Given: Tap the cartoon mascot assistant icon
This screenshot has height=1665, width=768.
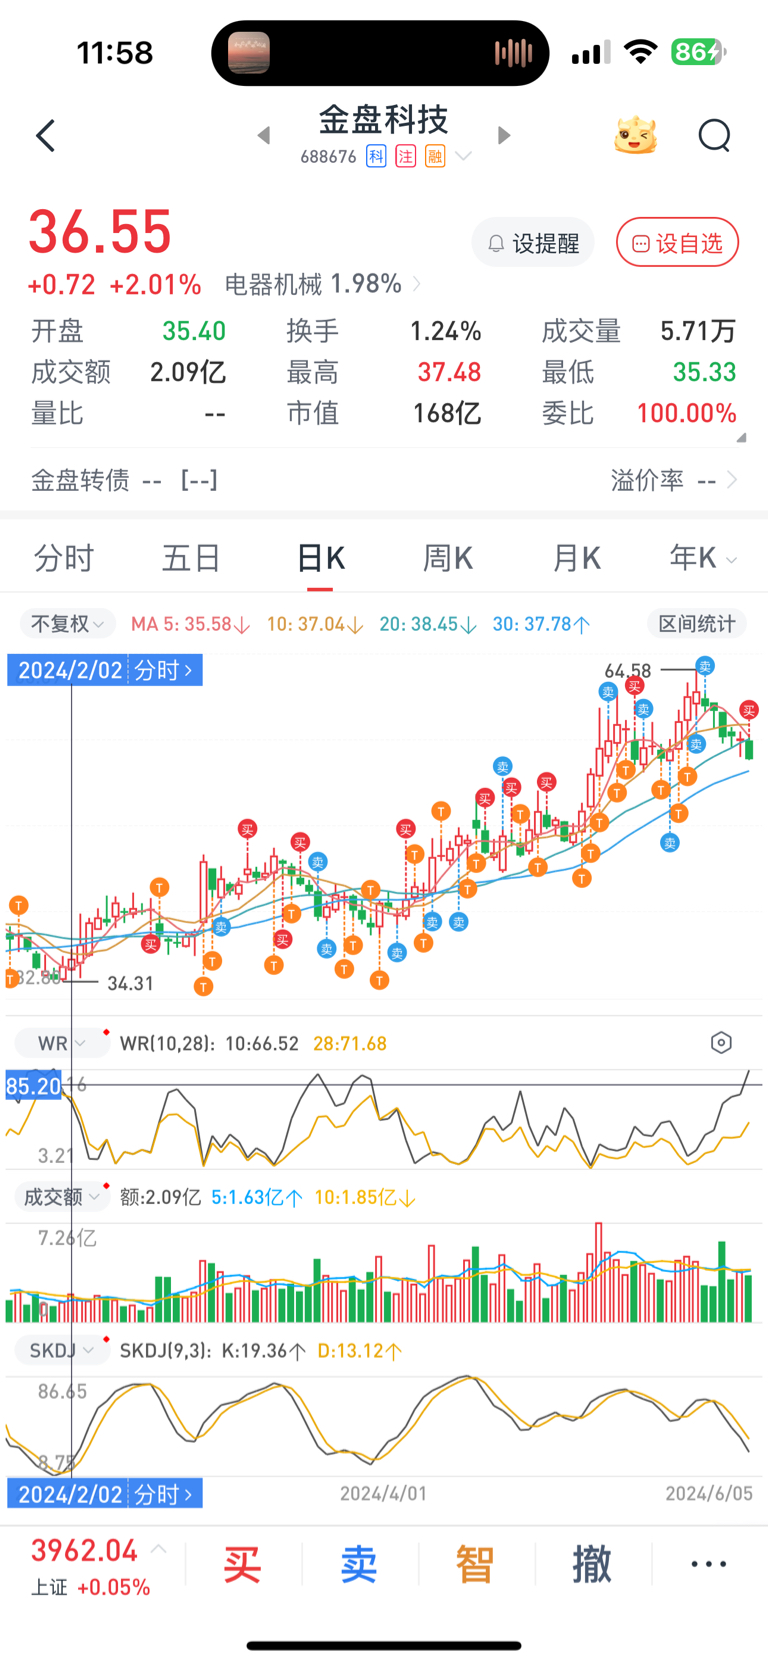Looking at the screenshot, I should click(x=636, y=135).
